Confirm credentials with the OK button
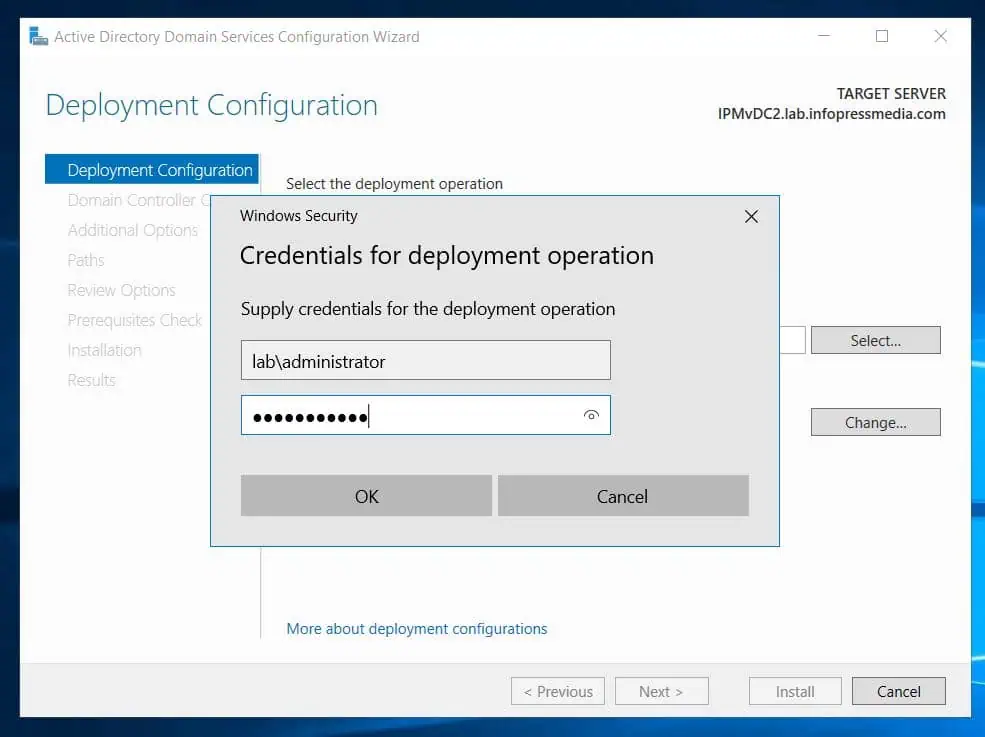This screenshot has width=985, height=737. pos(366,496)
